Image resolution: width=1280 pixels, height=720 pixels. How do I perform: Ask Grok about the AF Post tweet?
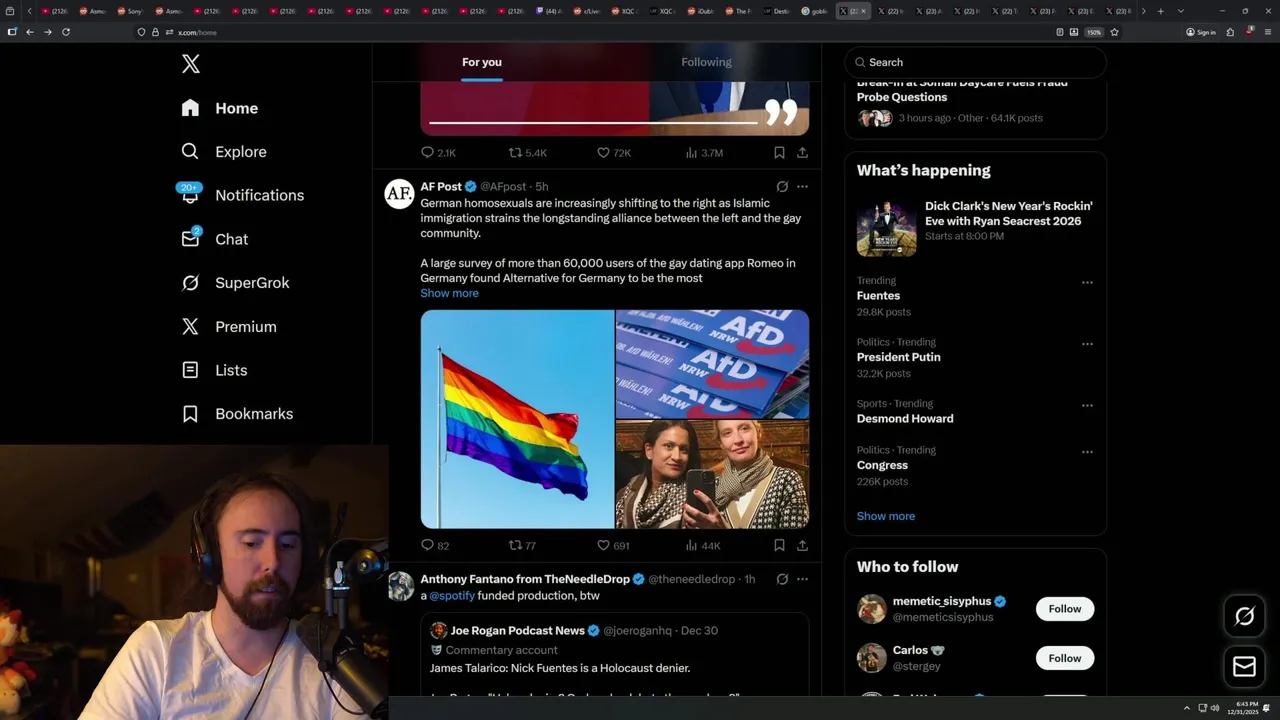[782, 186]
